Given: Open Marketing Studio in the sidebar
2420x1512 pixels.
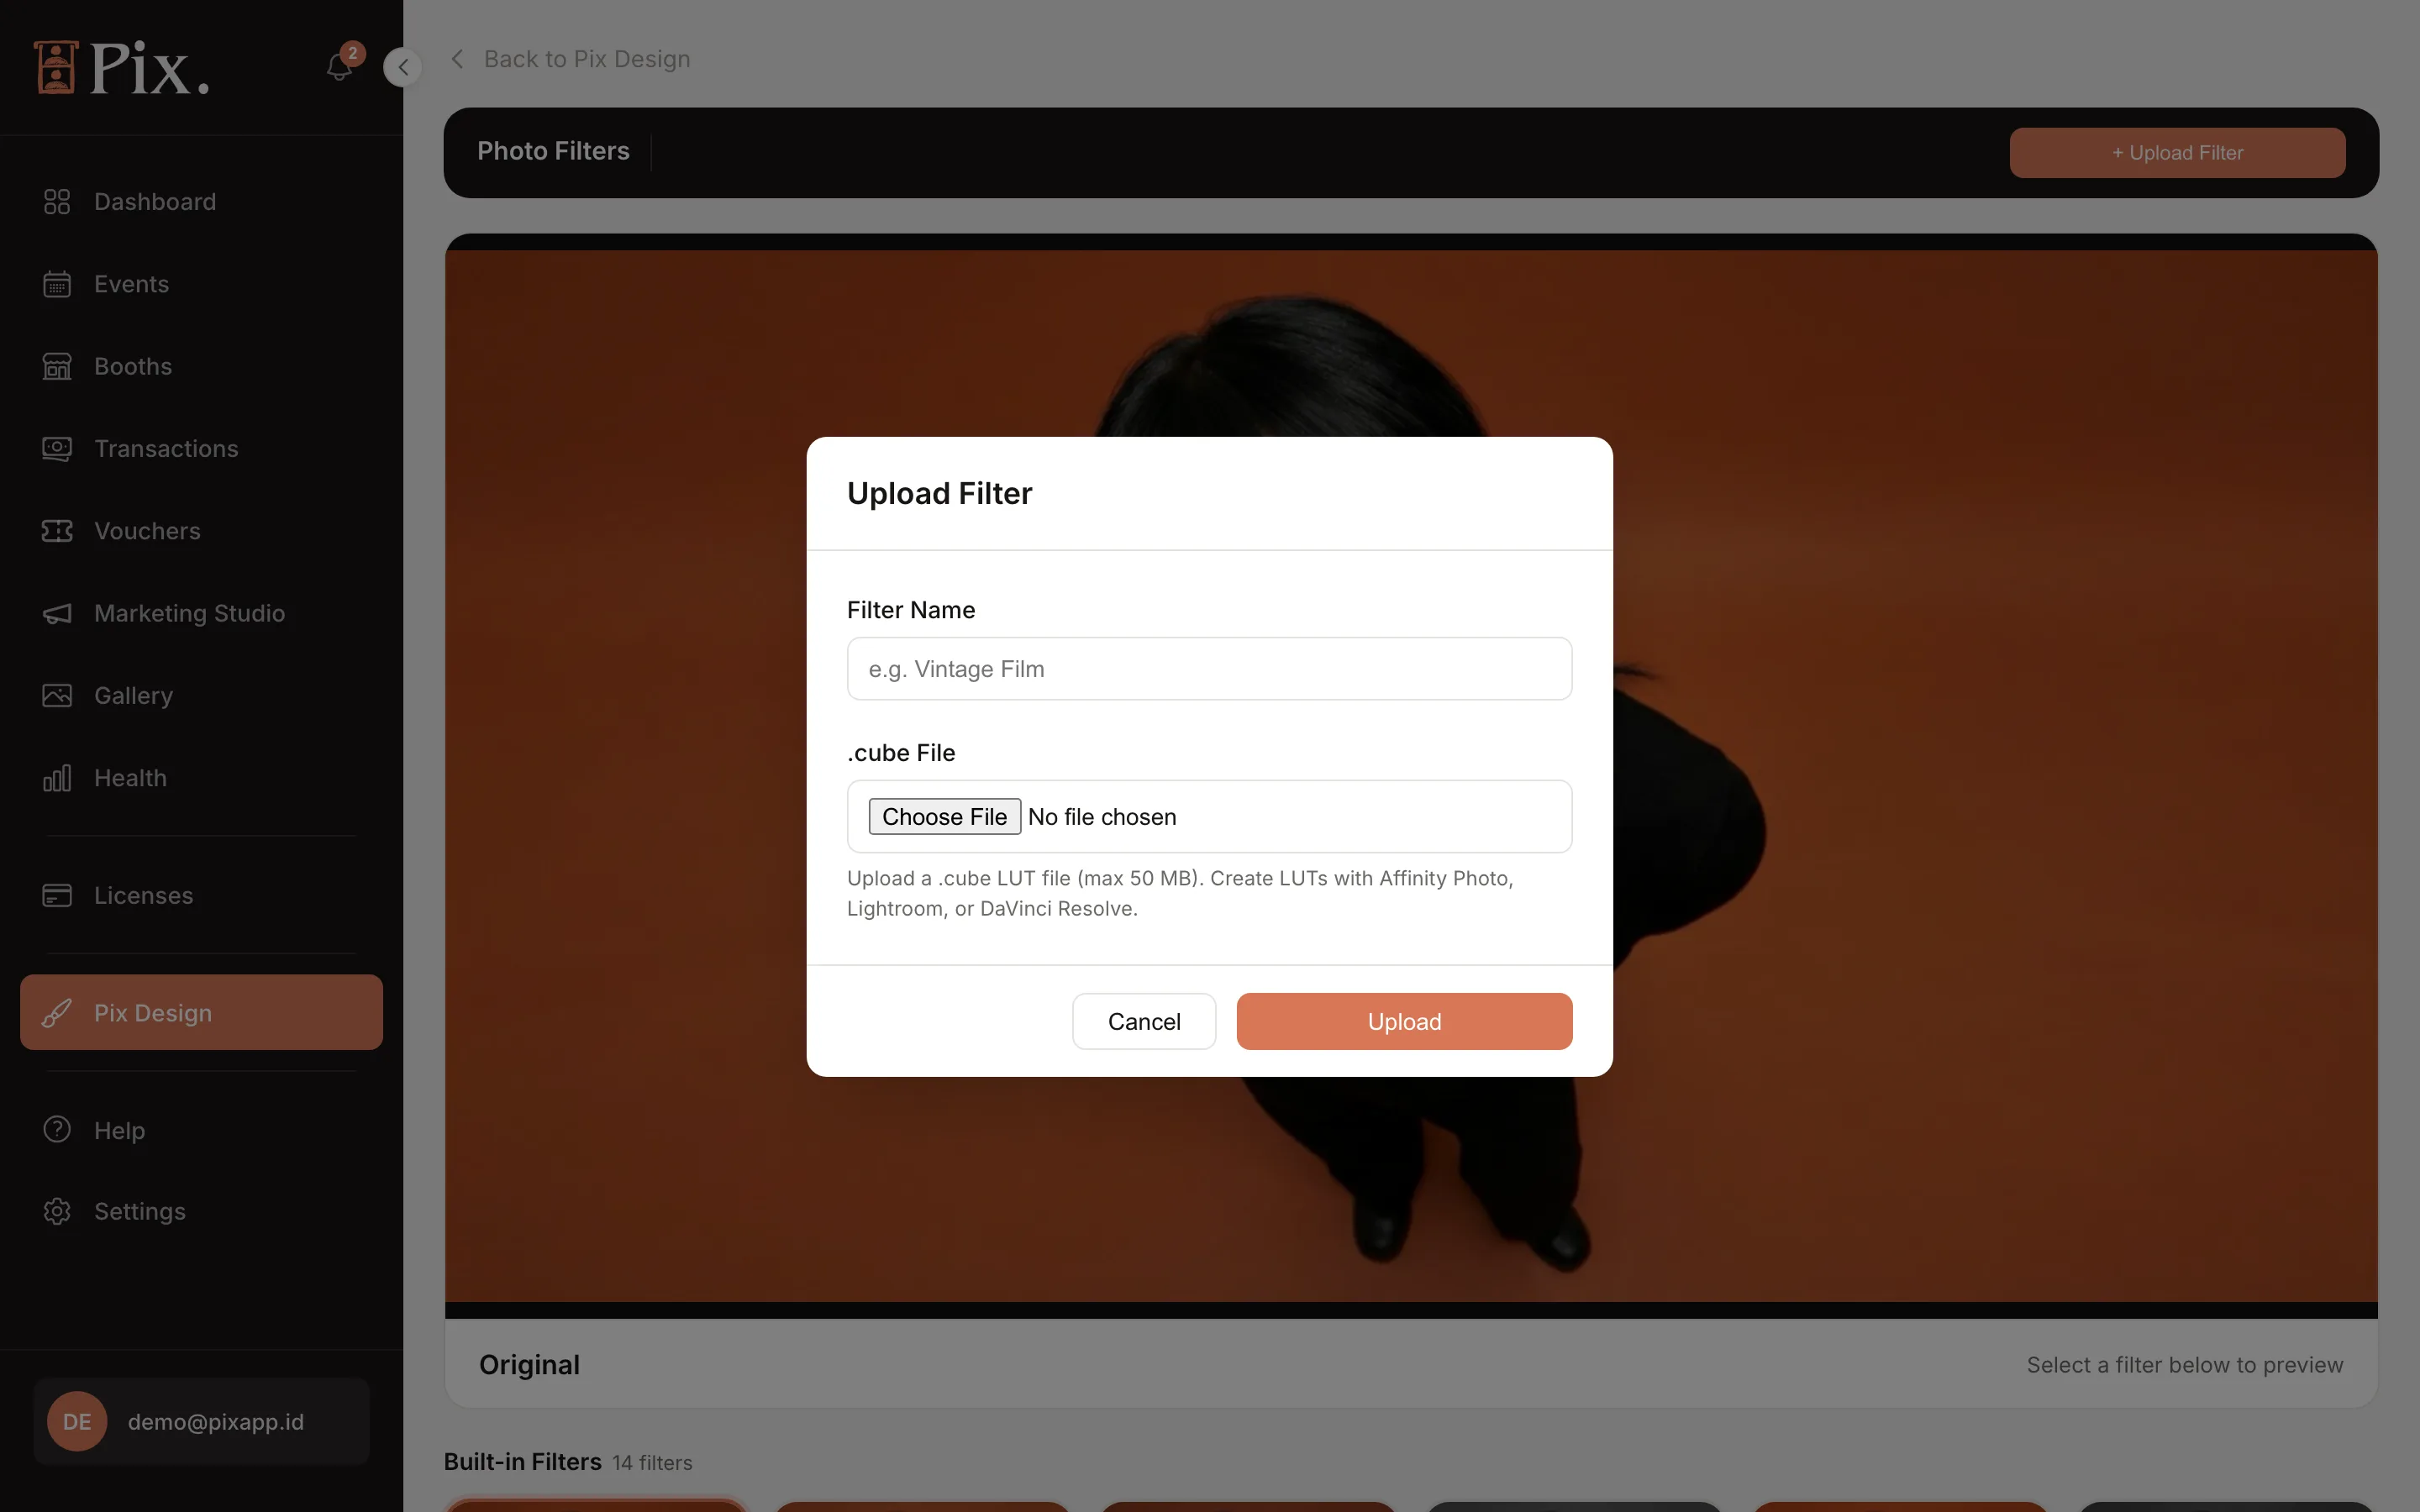Looking at the screenshot, I should (201, 613).
